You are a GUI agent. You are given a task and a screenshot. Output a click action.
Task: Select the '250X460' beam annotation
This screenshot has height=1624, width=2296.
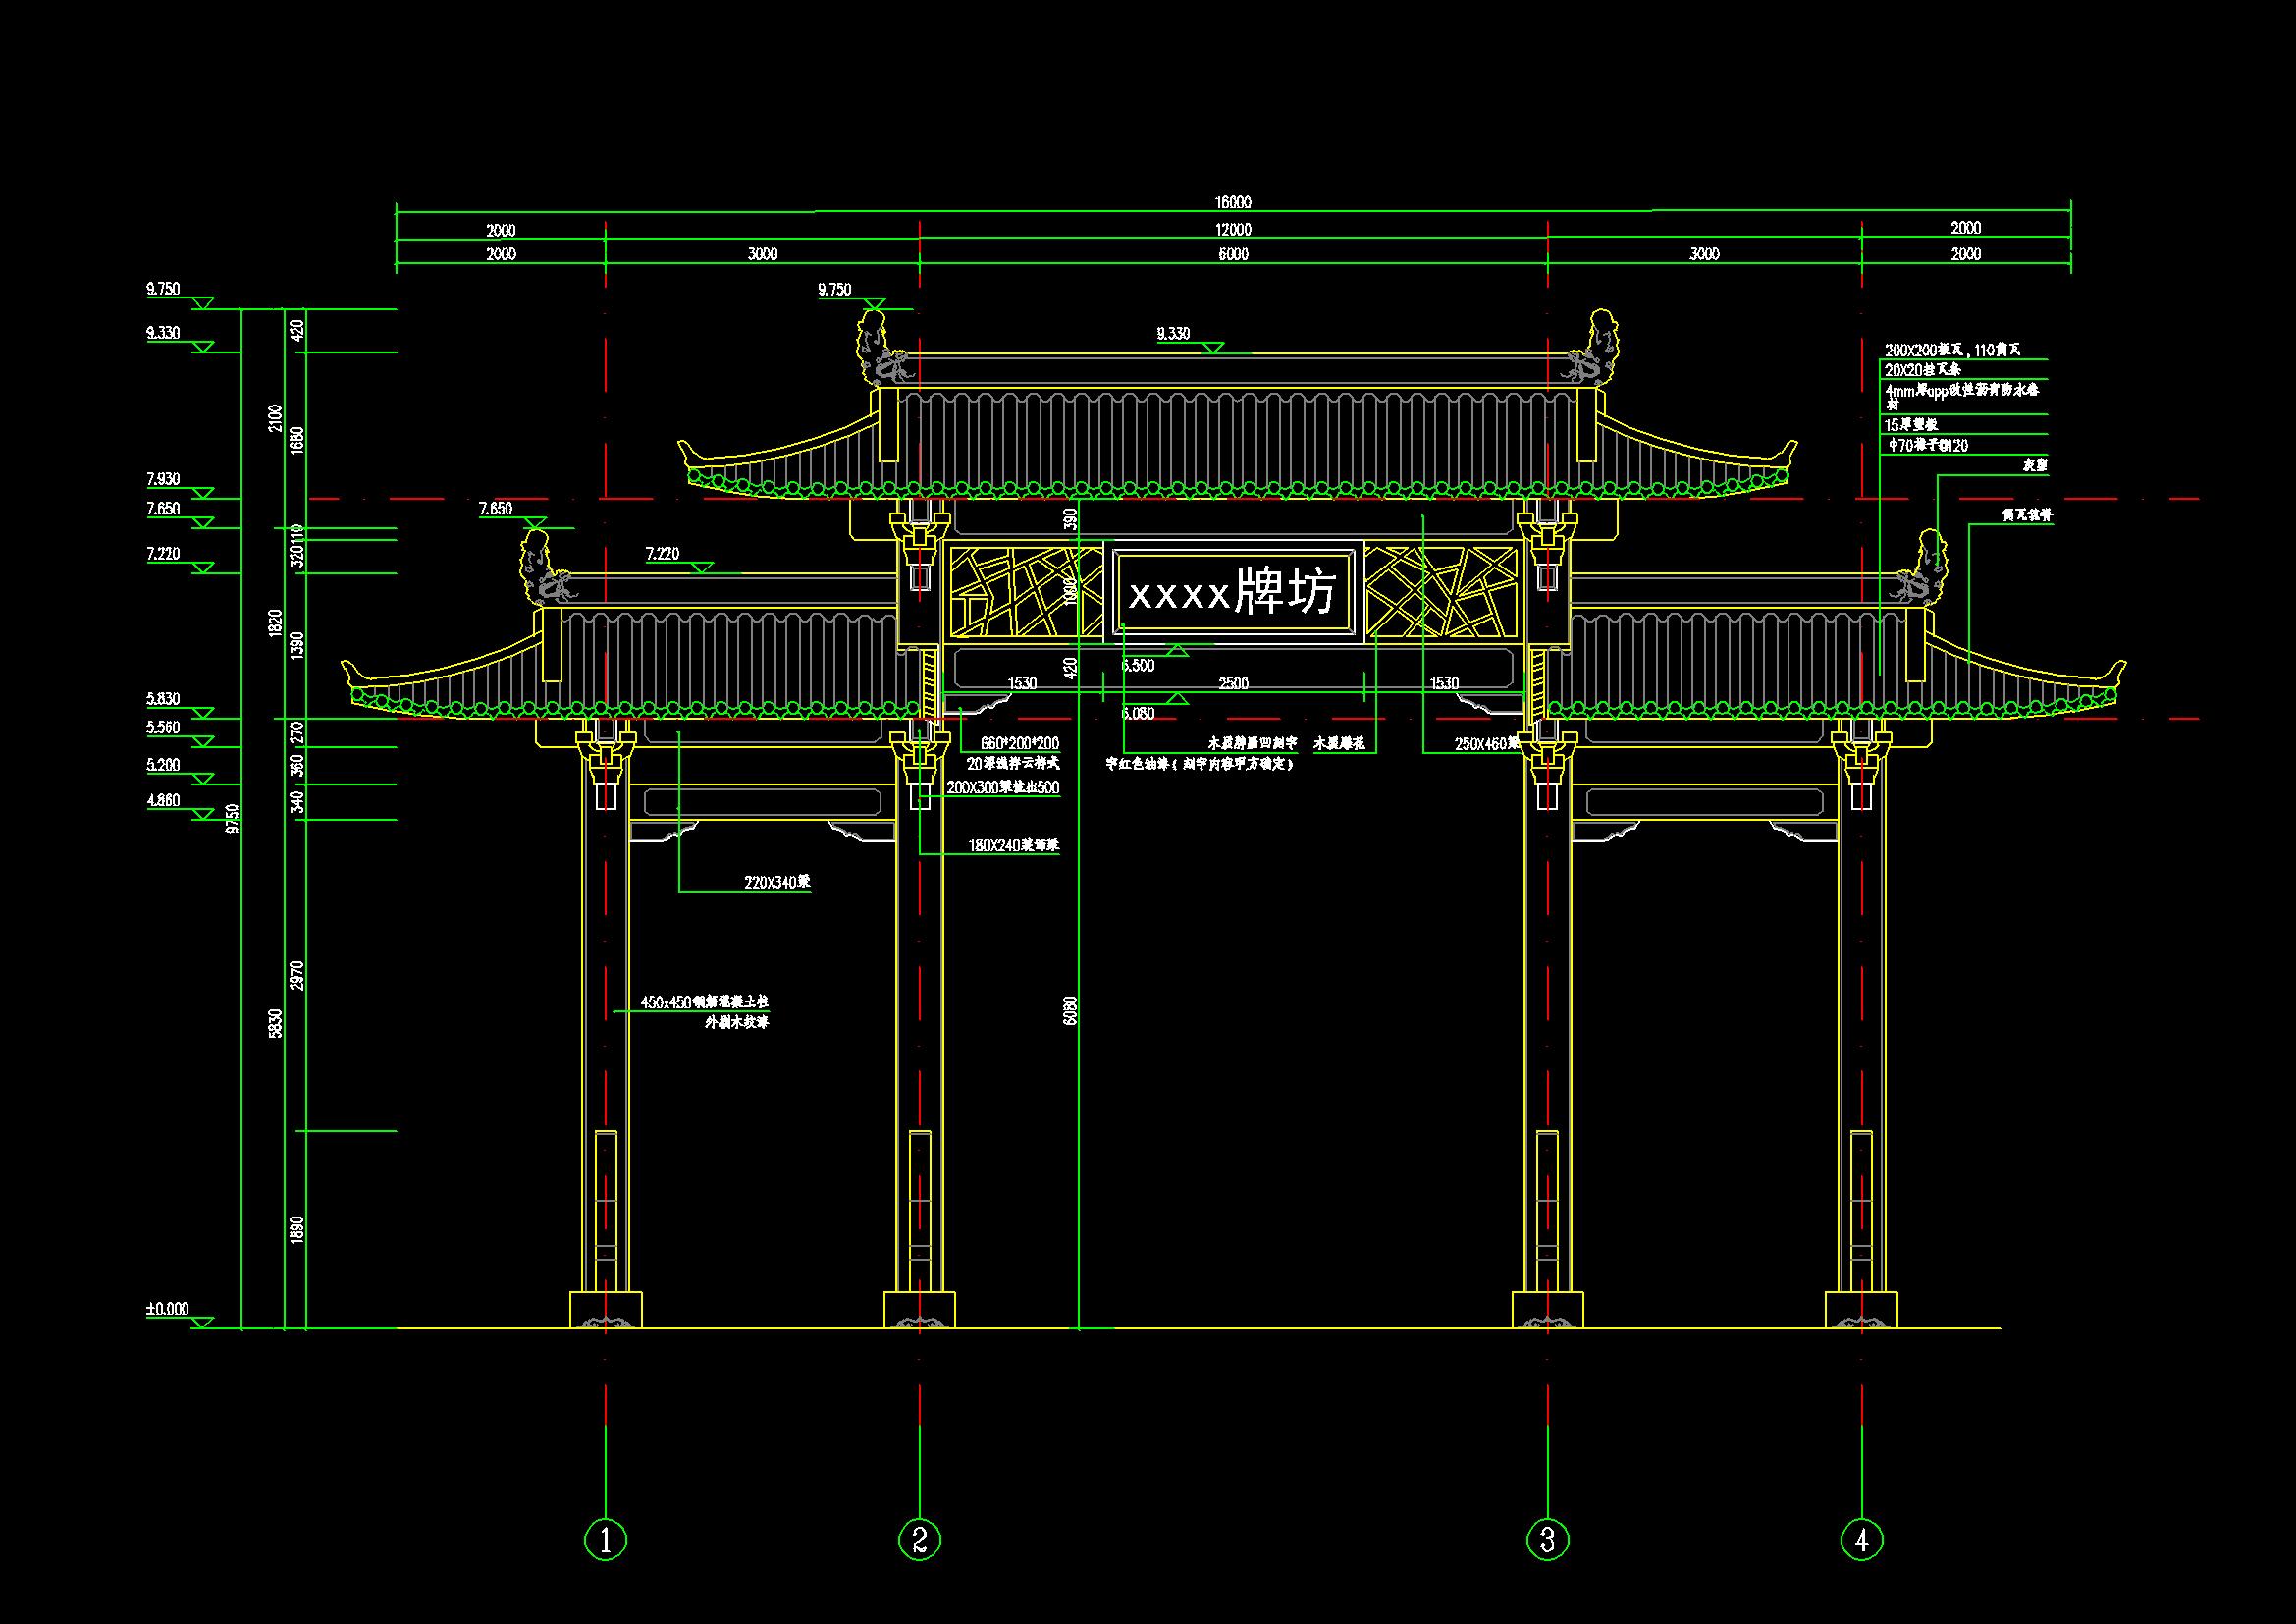(x=1486, y=743)
